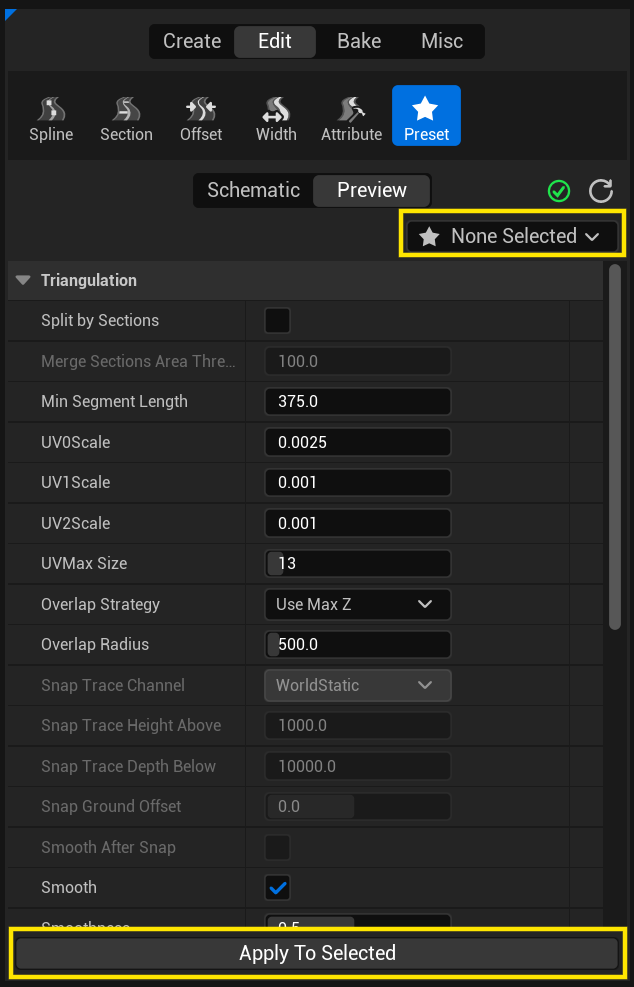Click the Snap Trace Height Above field
This screenshot has height=987, width=634.
358,725
